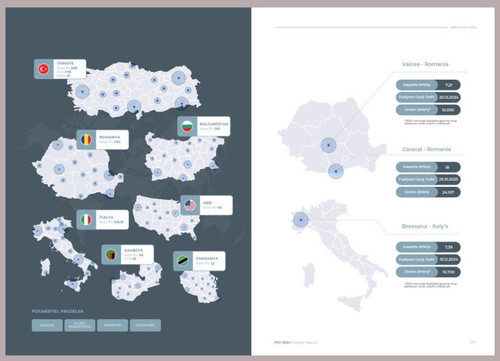
Task: Click the Tanzania flag icon
Action: point(183,261)
